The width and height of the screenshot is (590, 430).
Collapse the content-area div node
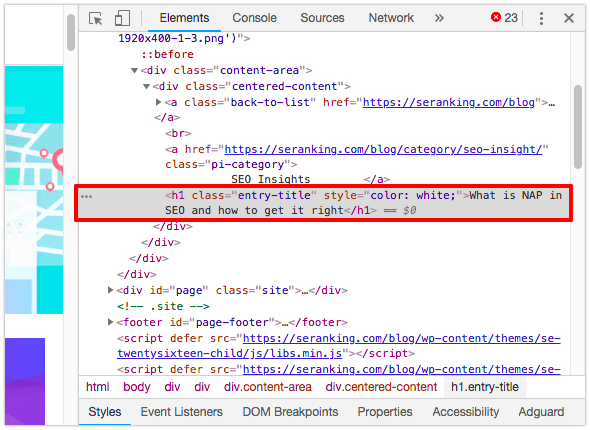point(134,70)
